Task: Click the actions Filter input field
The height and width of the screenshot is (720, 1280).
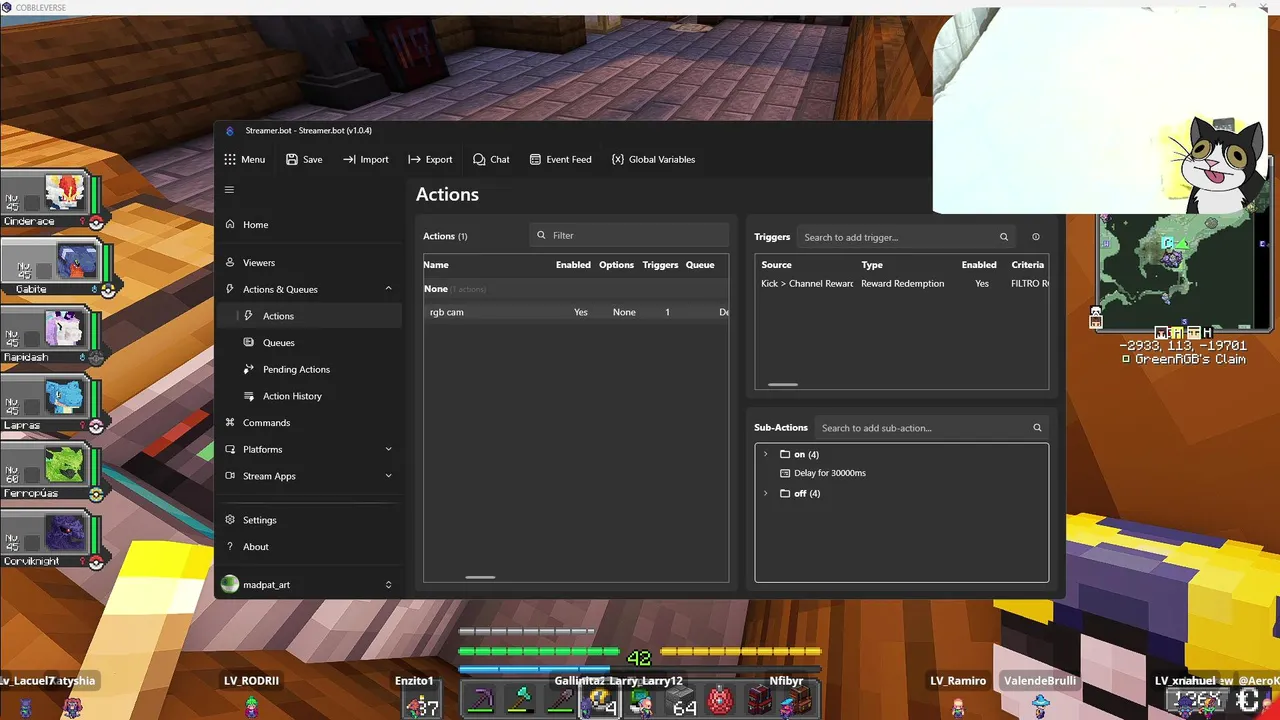Action: pos(629,235)
